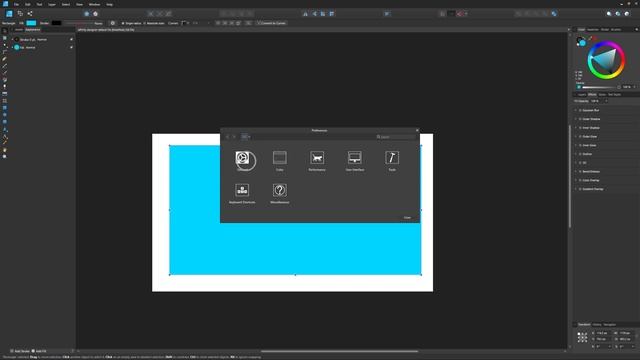Go back in Preferences navigation
This screenshot has width=640, height=360.
(x=228, y=137)
